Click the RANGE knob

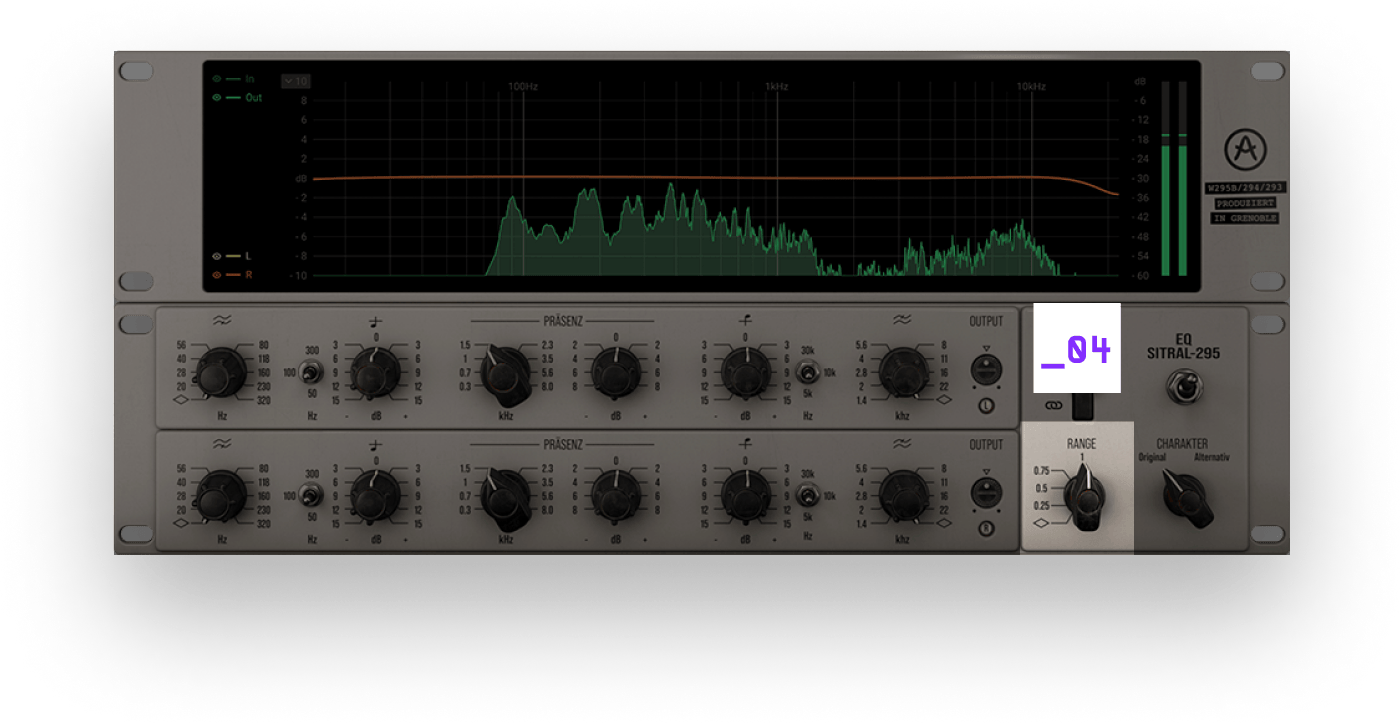pos(1084,497)
